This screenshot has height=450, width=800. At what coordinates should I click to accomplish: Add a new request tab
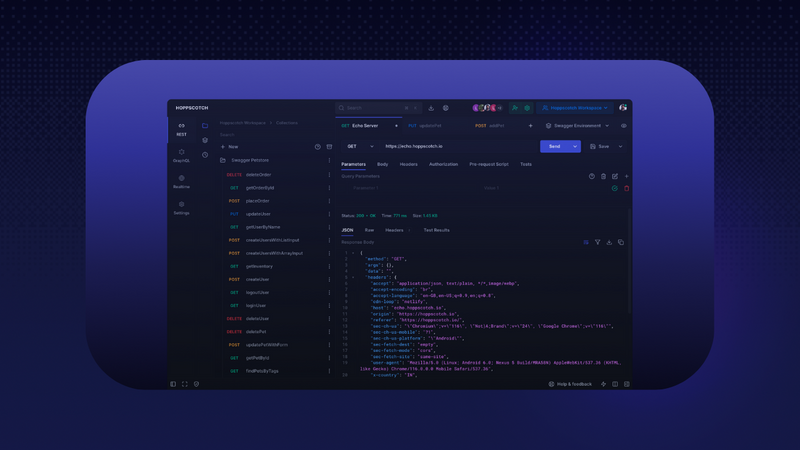click(x=531, y=126)
